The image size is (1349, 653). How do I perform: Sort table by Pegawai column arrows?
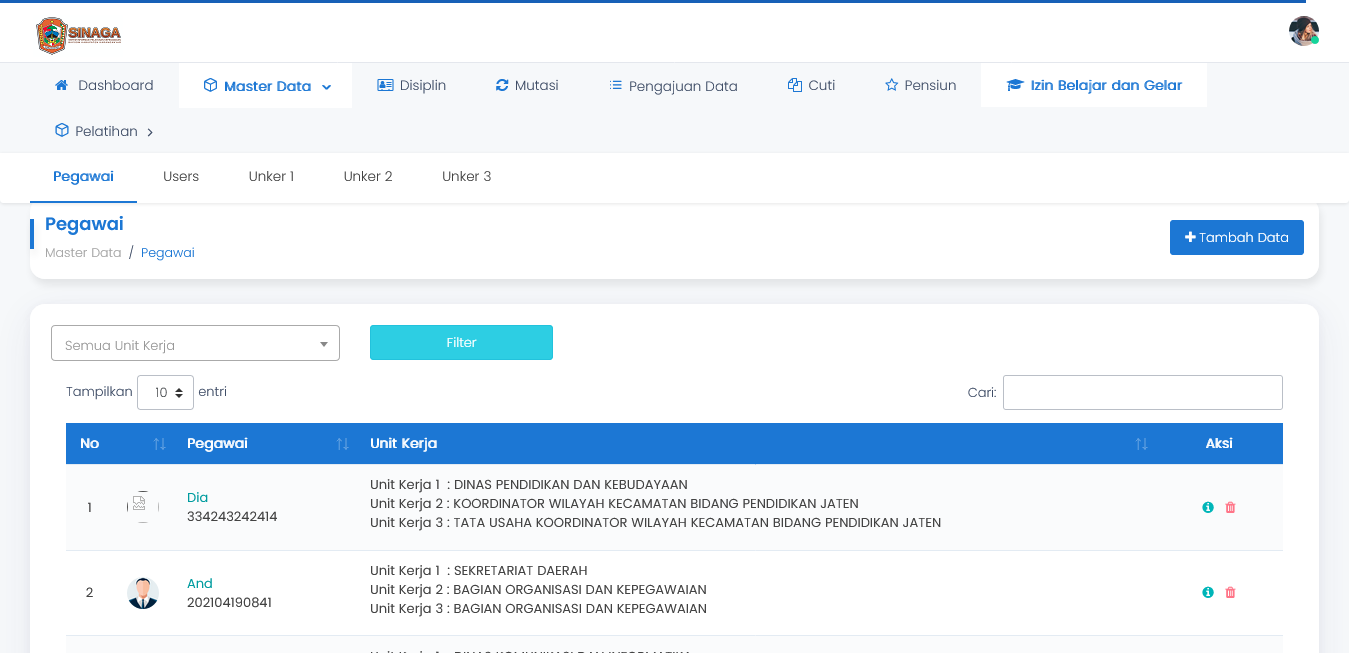[x=342, y=444]
